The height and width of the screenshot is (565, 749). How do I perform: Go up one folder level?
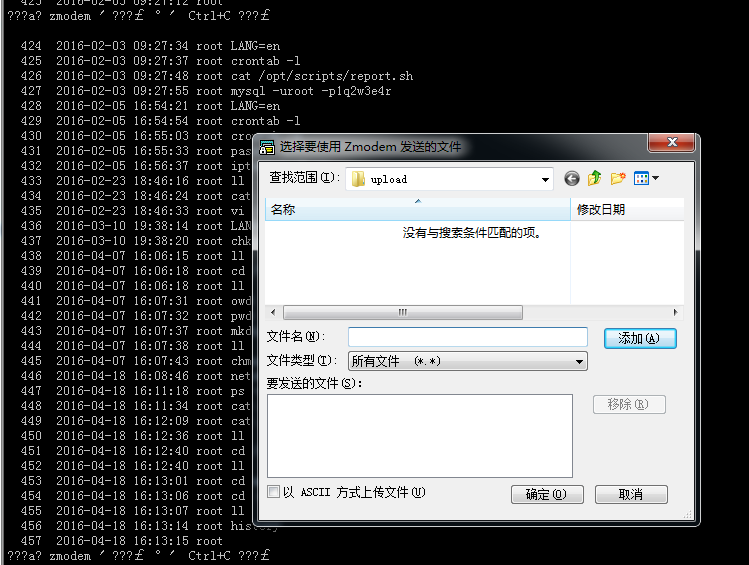point(595,179)
